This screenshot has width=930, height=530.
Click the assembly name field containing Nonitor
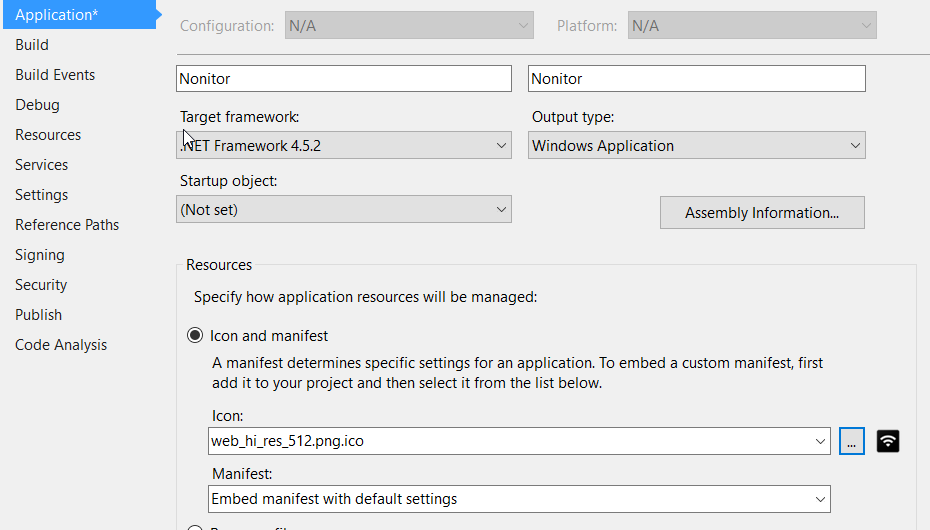click(x=343, y=79)
